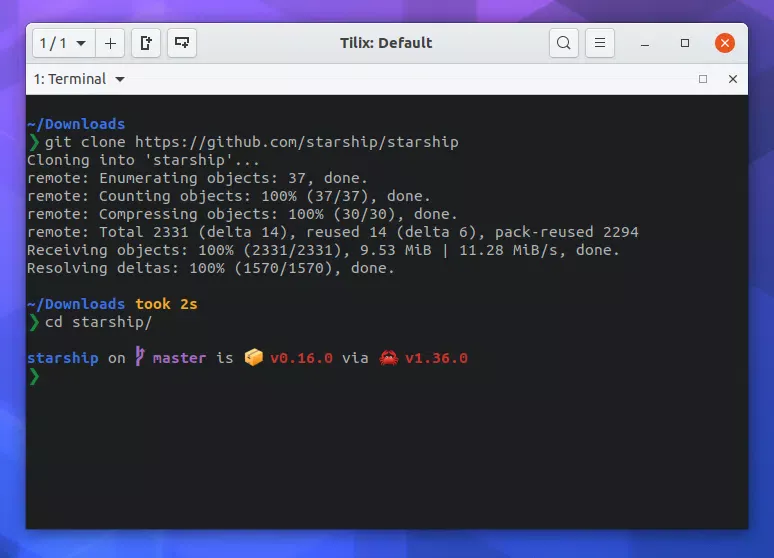Click the 'master' branch name in the prompt

coord(178,358)
